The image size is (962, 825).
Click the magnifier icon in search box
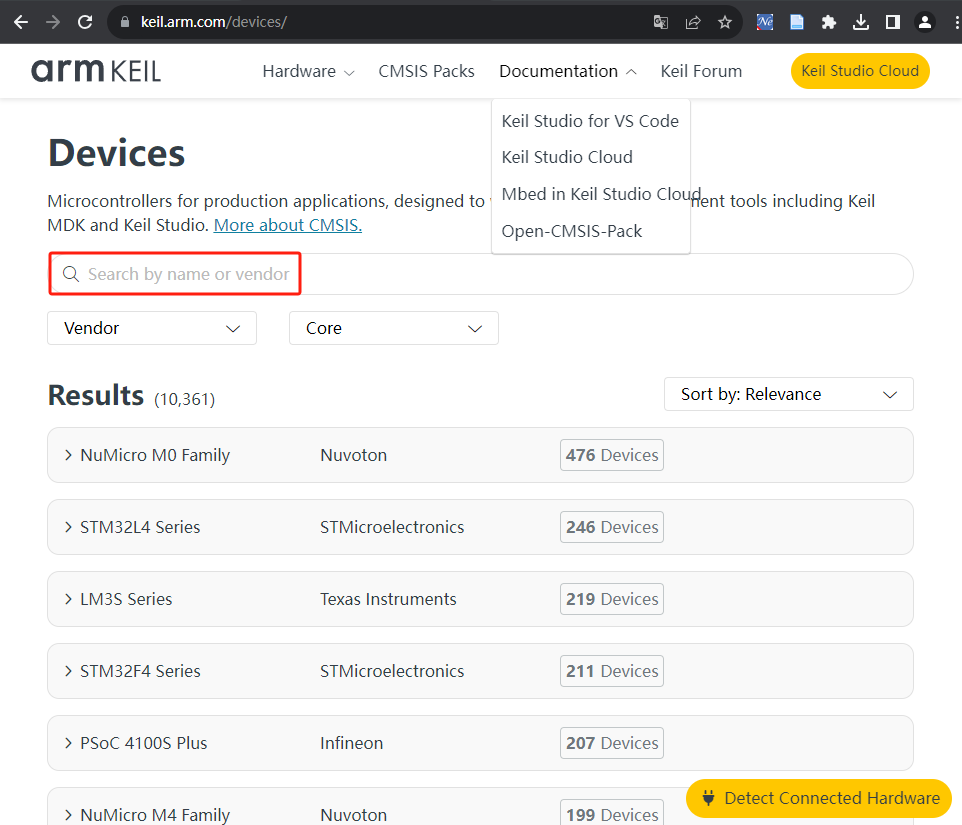(x=71, y=274)
